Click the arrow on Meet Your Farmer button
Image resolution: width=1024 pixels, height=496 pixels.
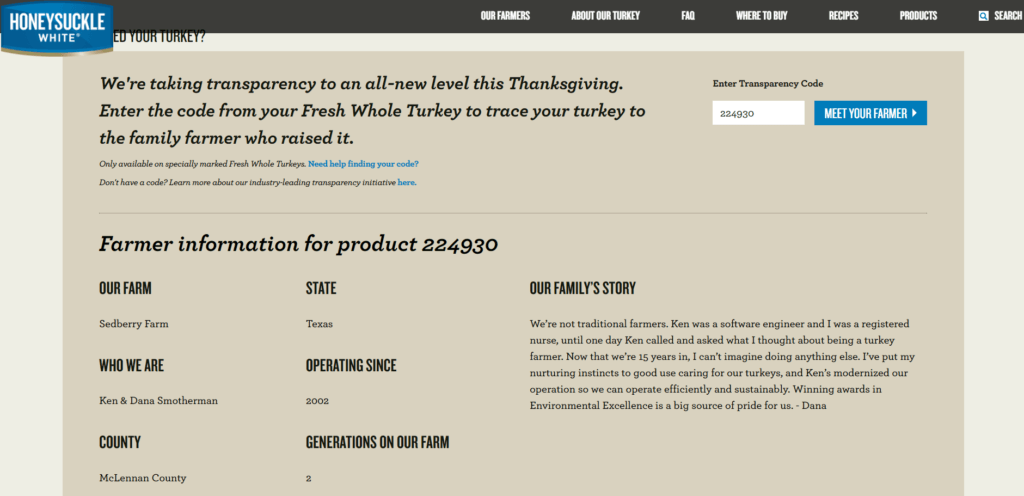click(x=914, y=113)
